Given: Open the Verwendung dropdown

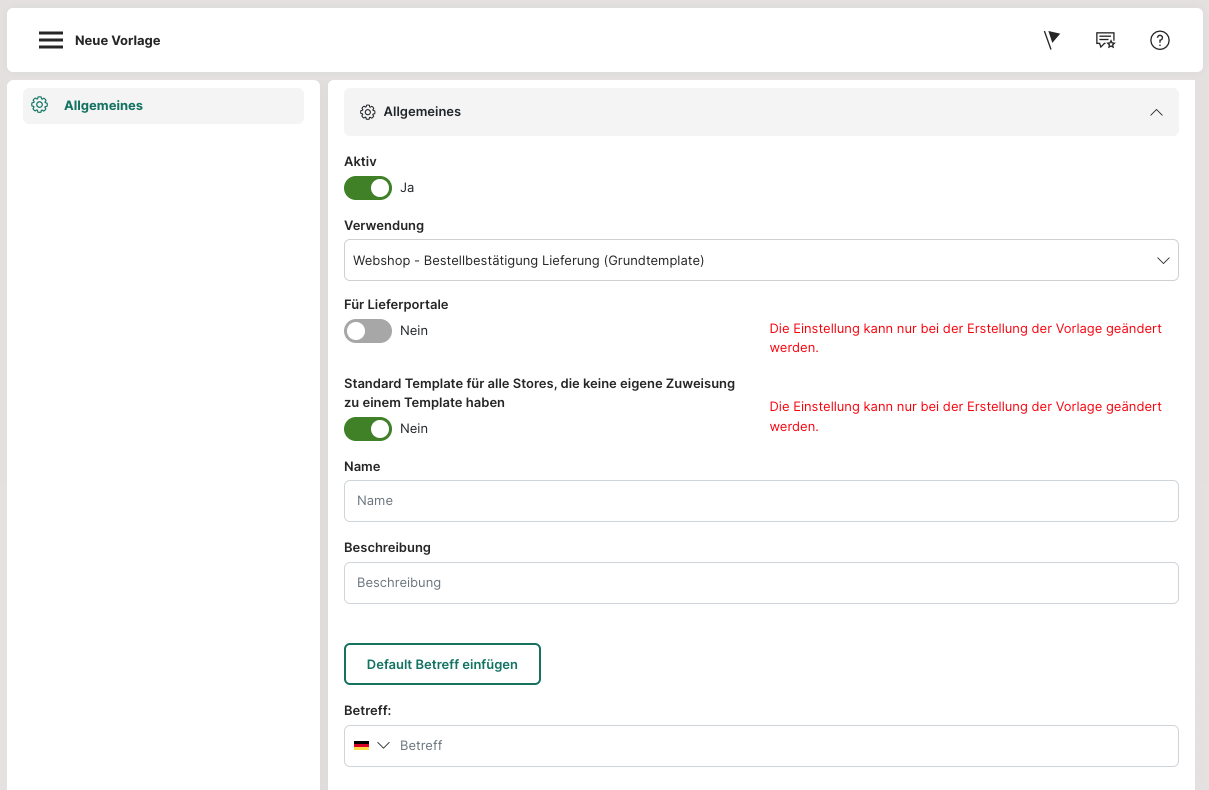Looking at the screenshot, I should point(760,260).
